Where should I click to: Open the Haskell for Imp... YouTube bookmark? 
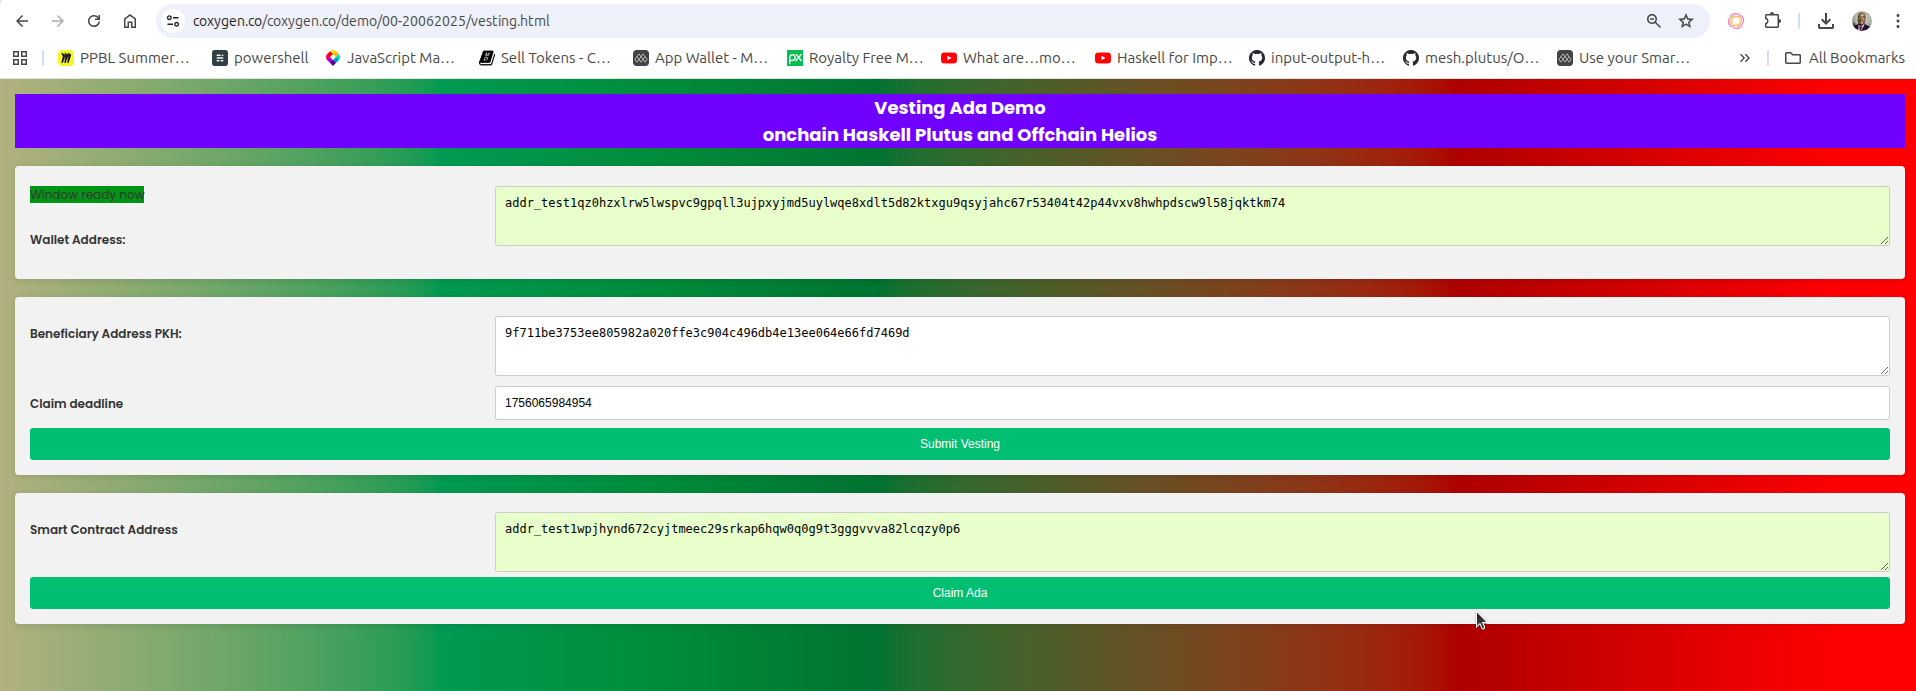(1163, 58)
